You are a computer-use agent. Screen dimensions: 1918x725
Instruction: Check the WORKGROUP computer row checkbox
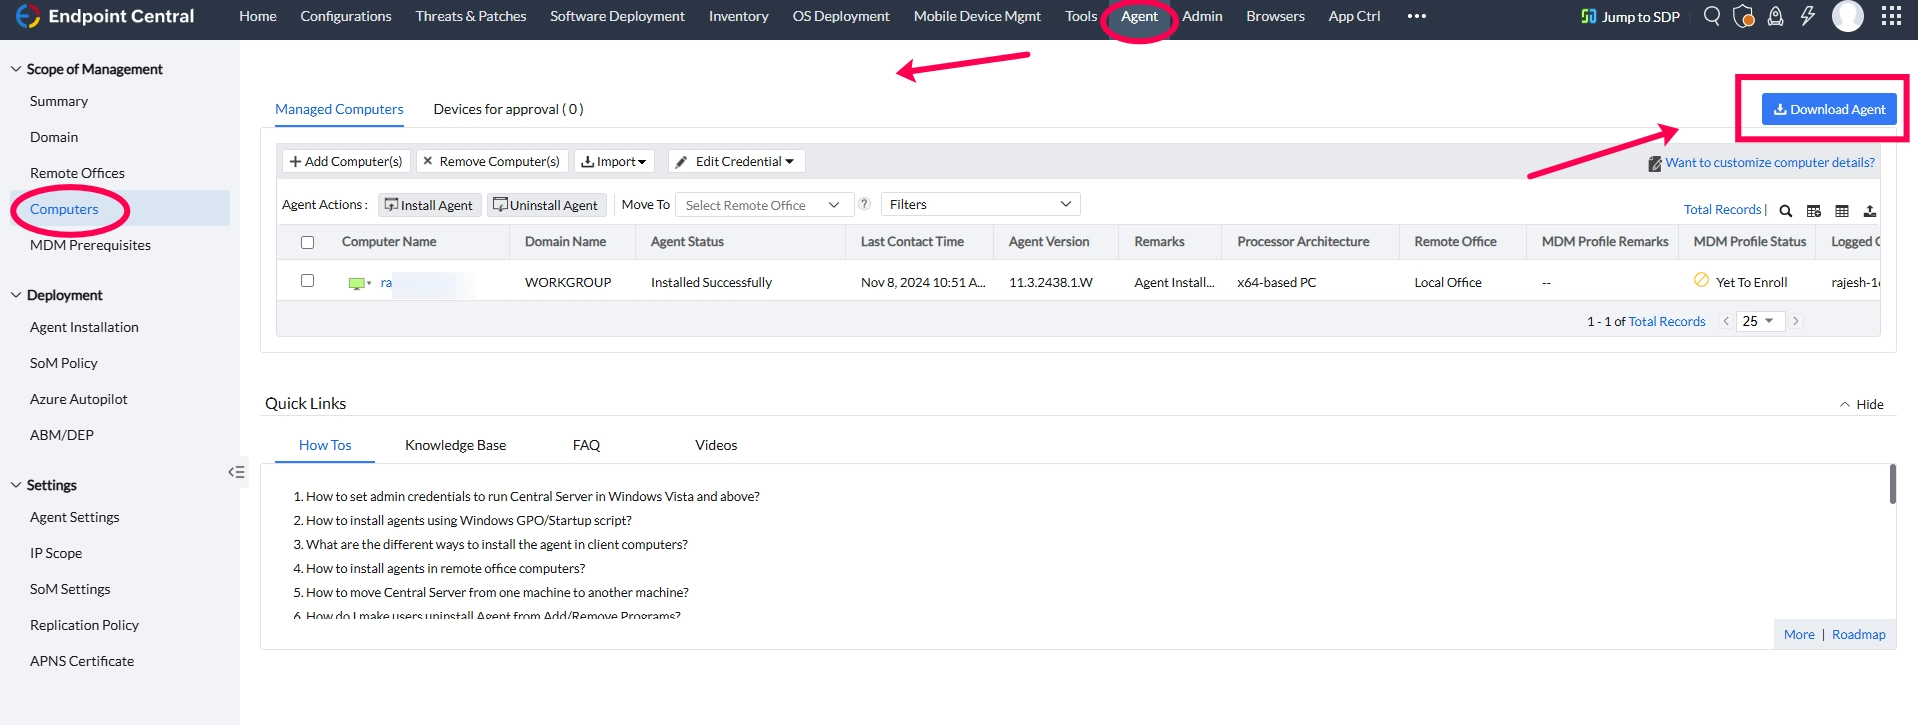[307, 281]
